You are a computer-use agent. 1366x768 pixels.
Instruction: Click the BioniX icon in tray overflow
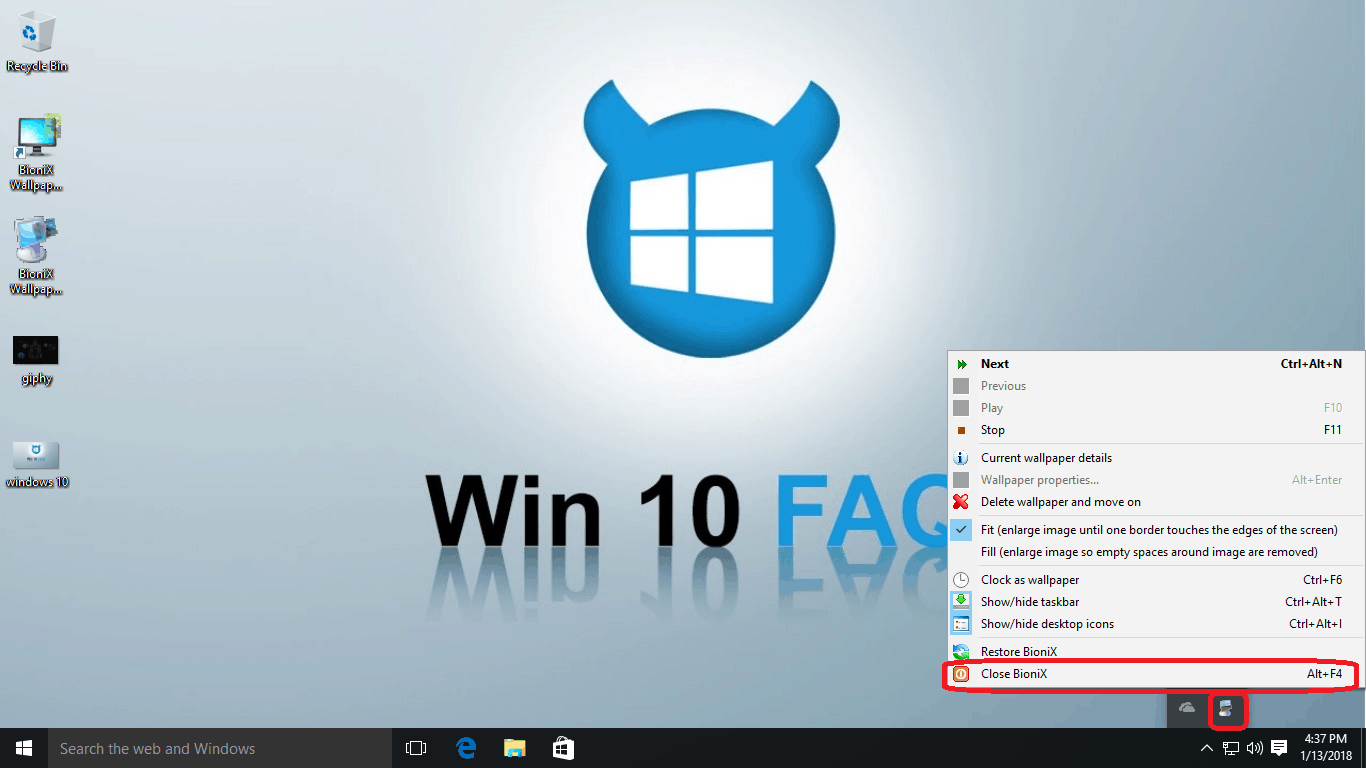tap(1227, 709)
